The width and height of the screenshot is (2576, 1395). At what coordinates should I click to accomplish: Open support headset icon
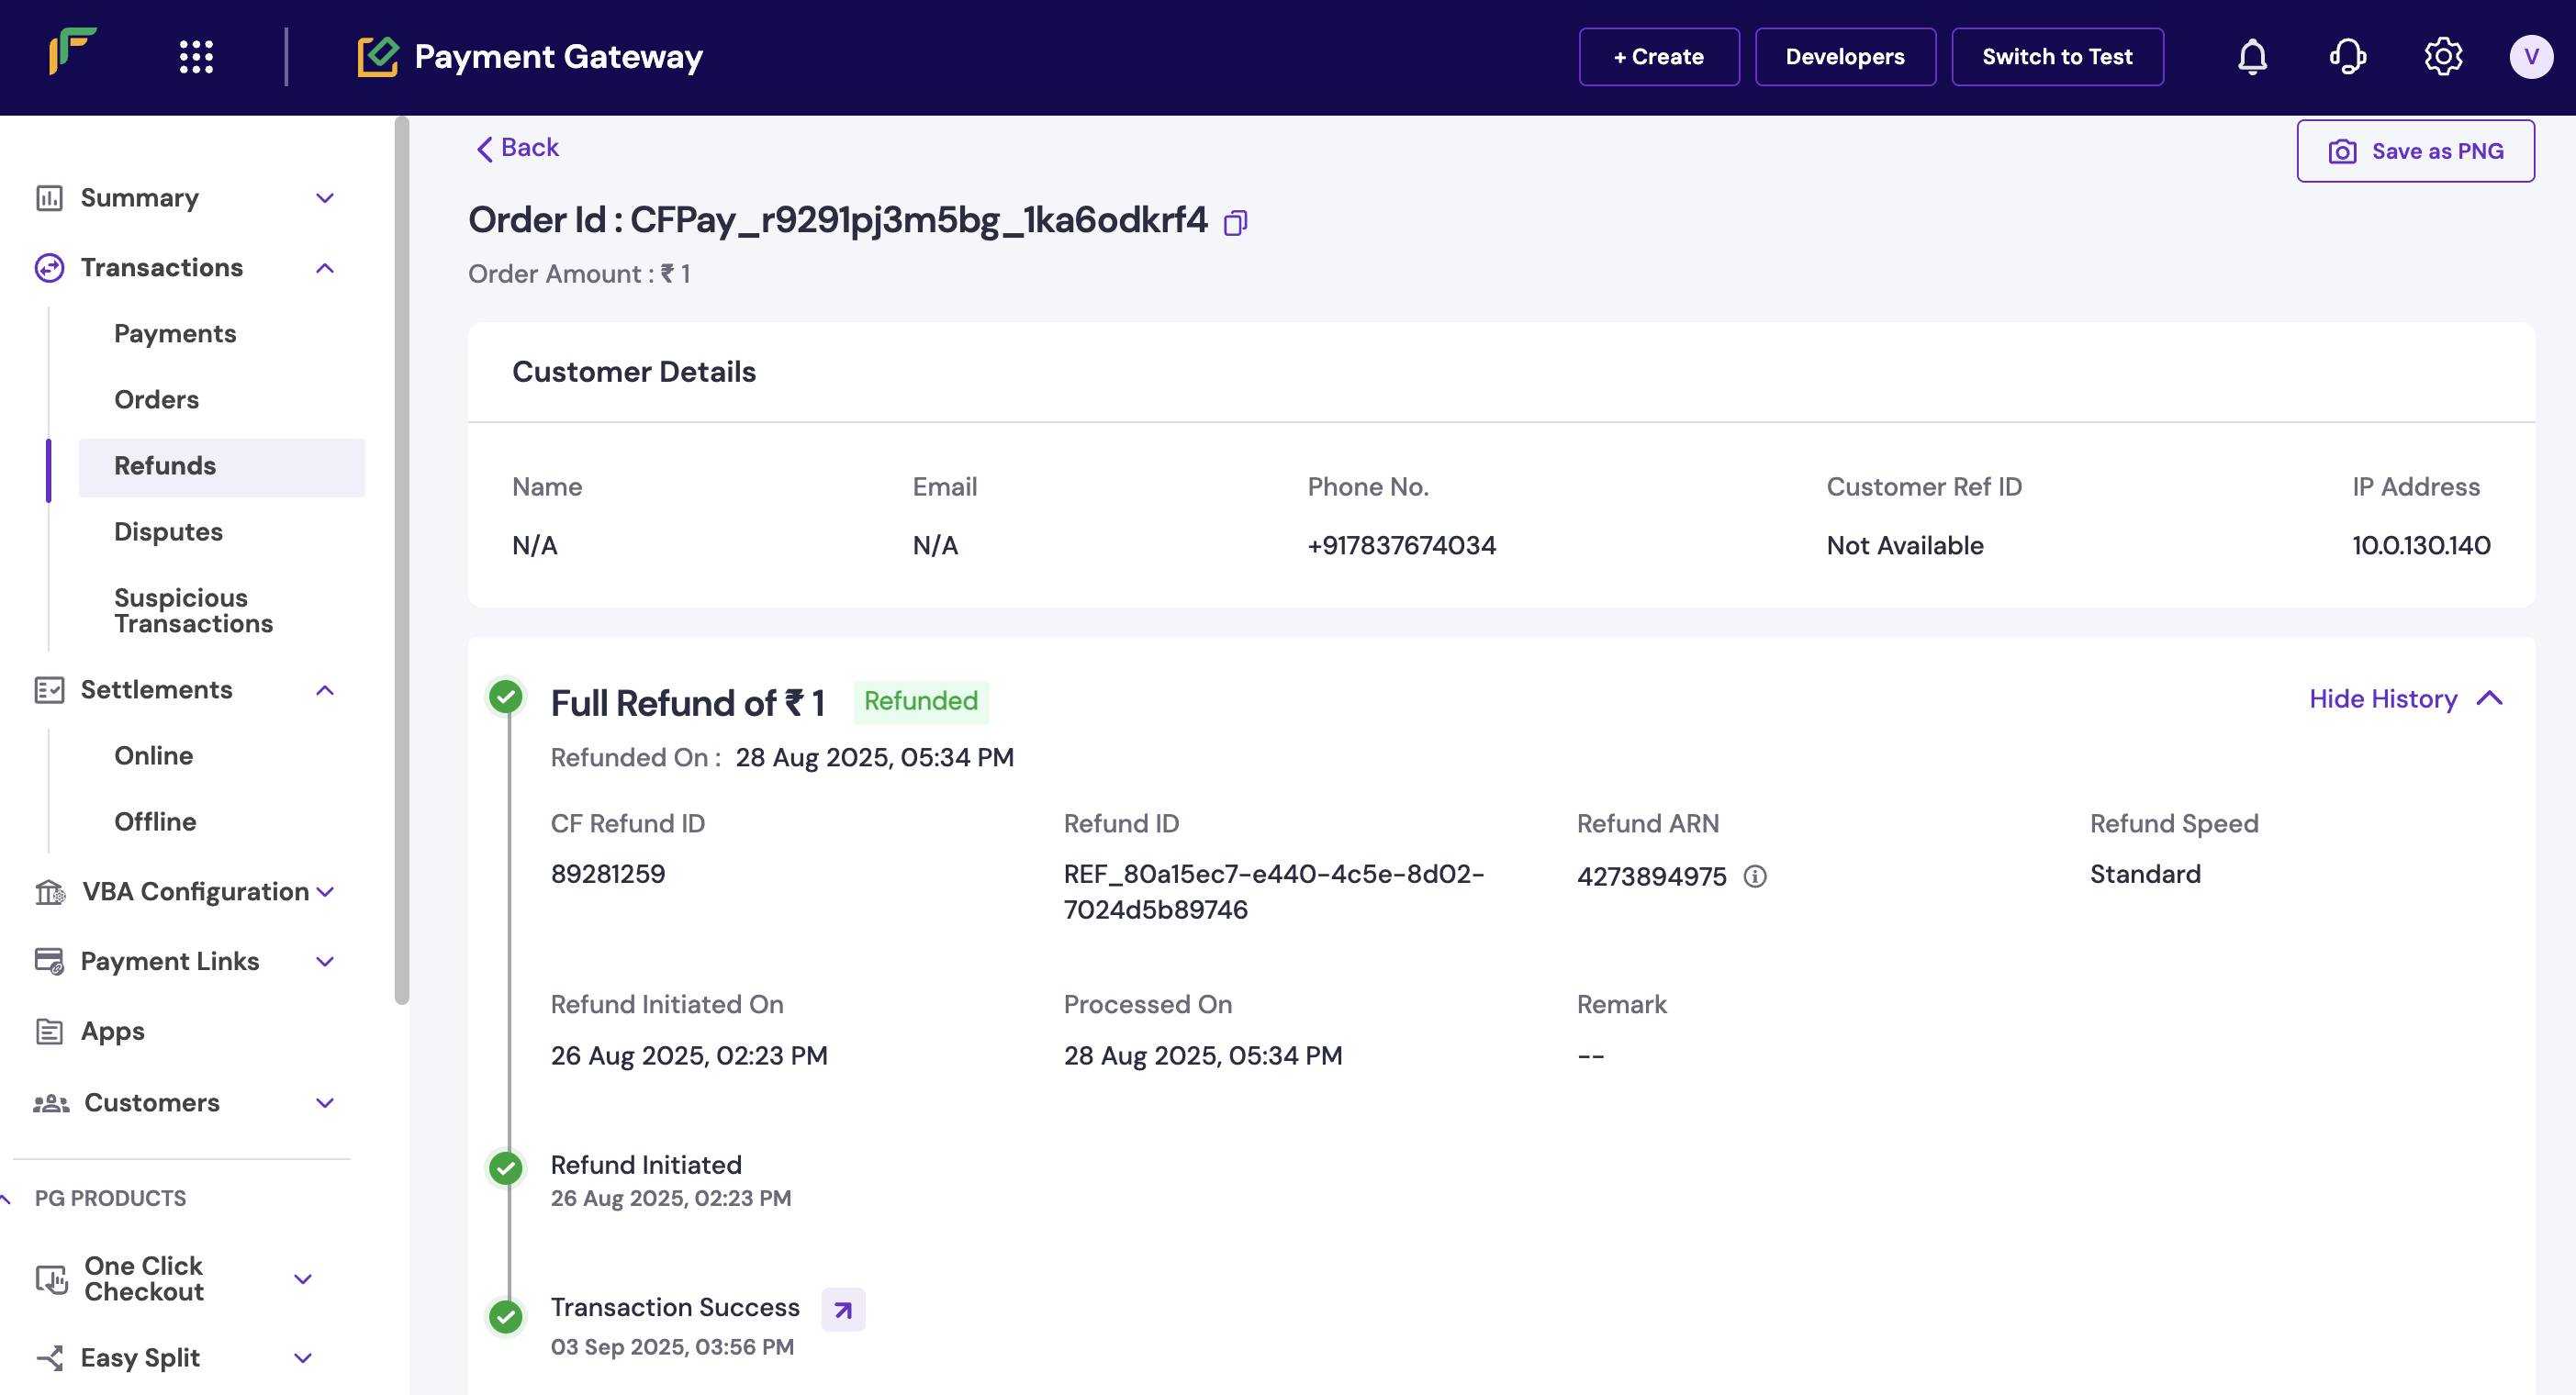2347,57
